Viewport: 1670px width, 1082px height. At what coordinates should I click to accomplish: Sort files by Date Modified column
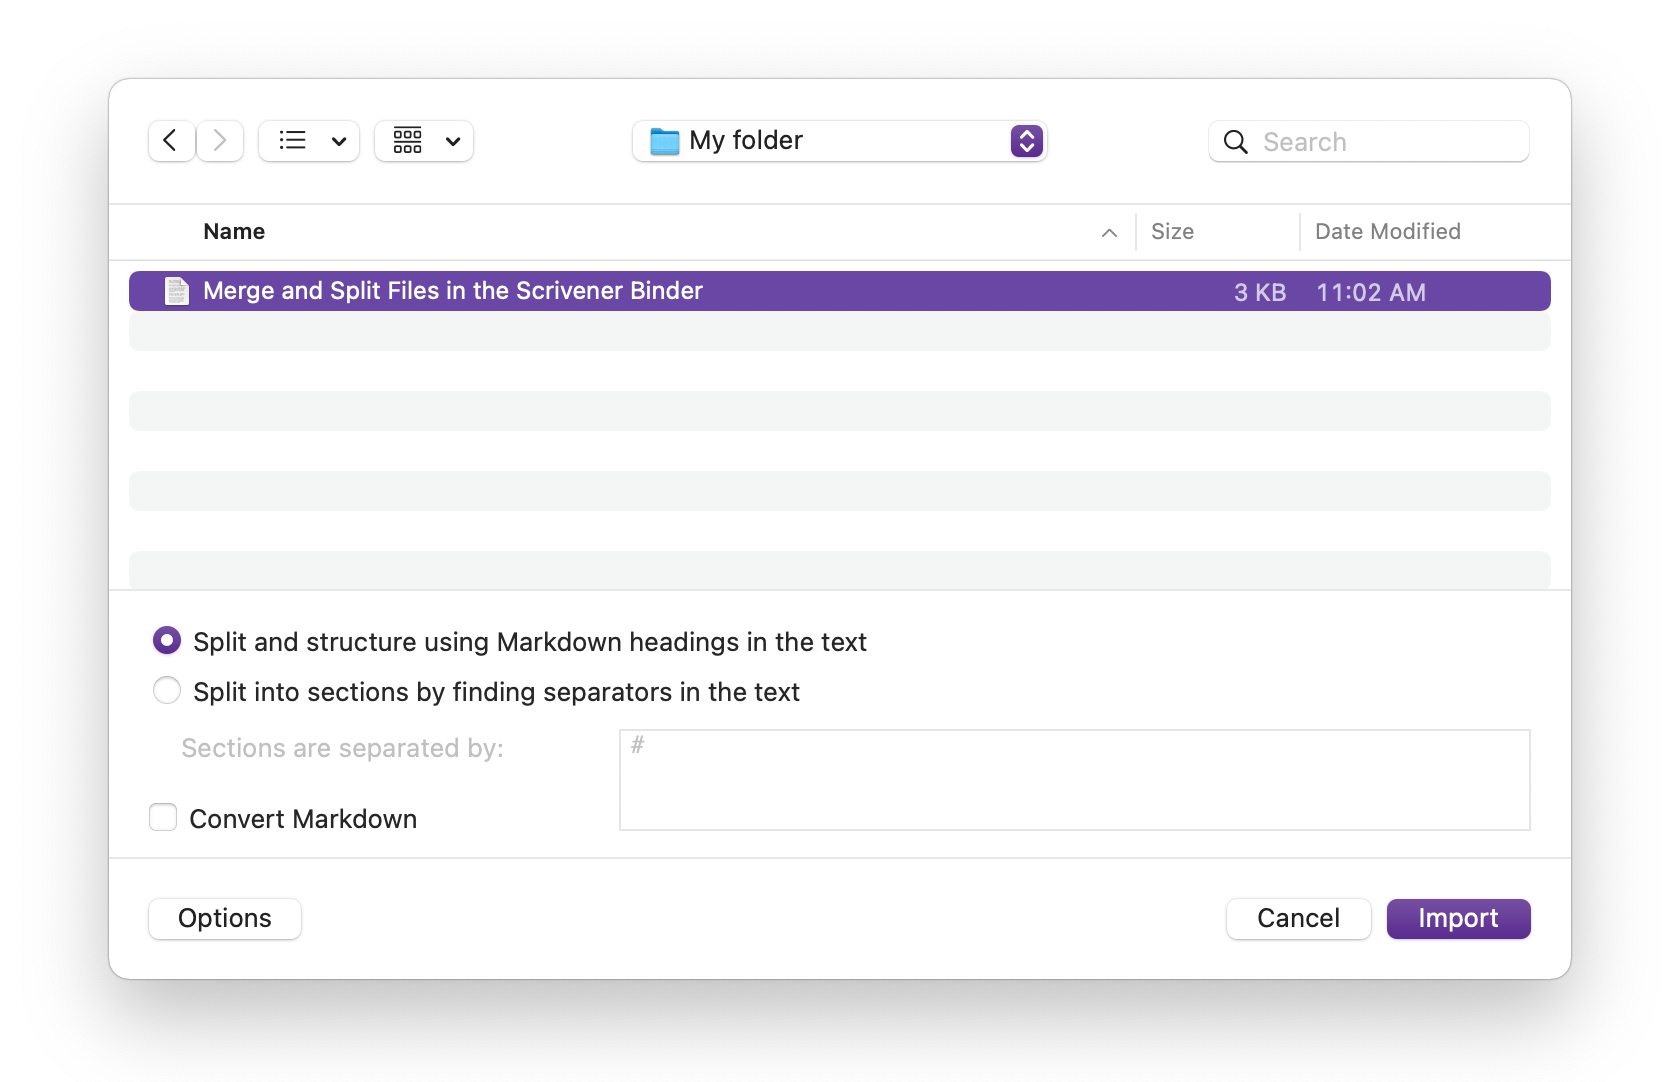click(1387, 232)
